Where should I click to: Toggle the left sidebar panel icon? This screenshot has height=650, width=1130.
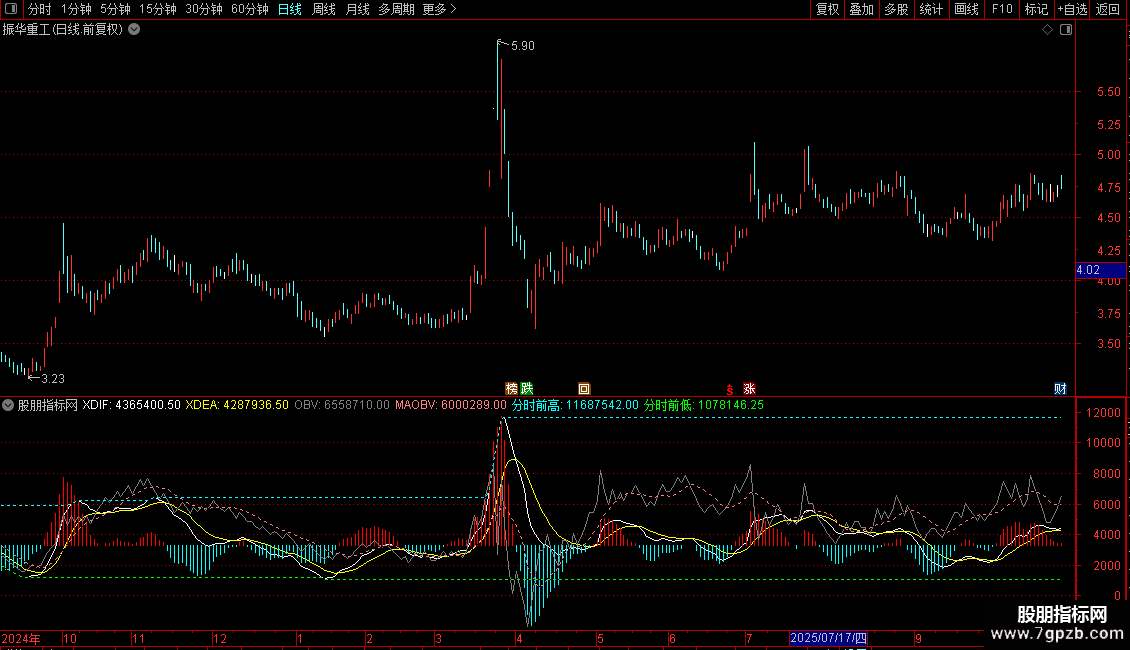(x=11, y=9)
